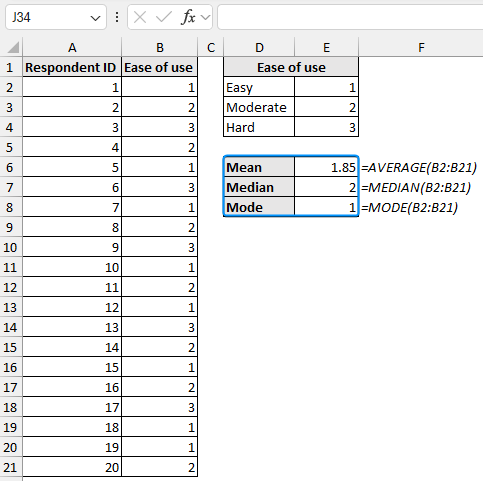Viewport: 483px width, 481px height.
Task: Select column A header
Action: [72, 48]
